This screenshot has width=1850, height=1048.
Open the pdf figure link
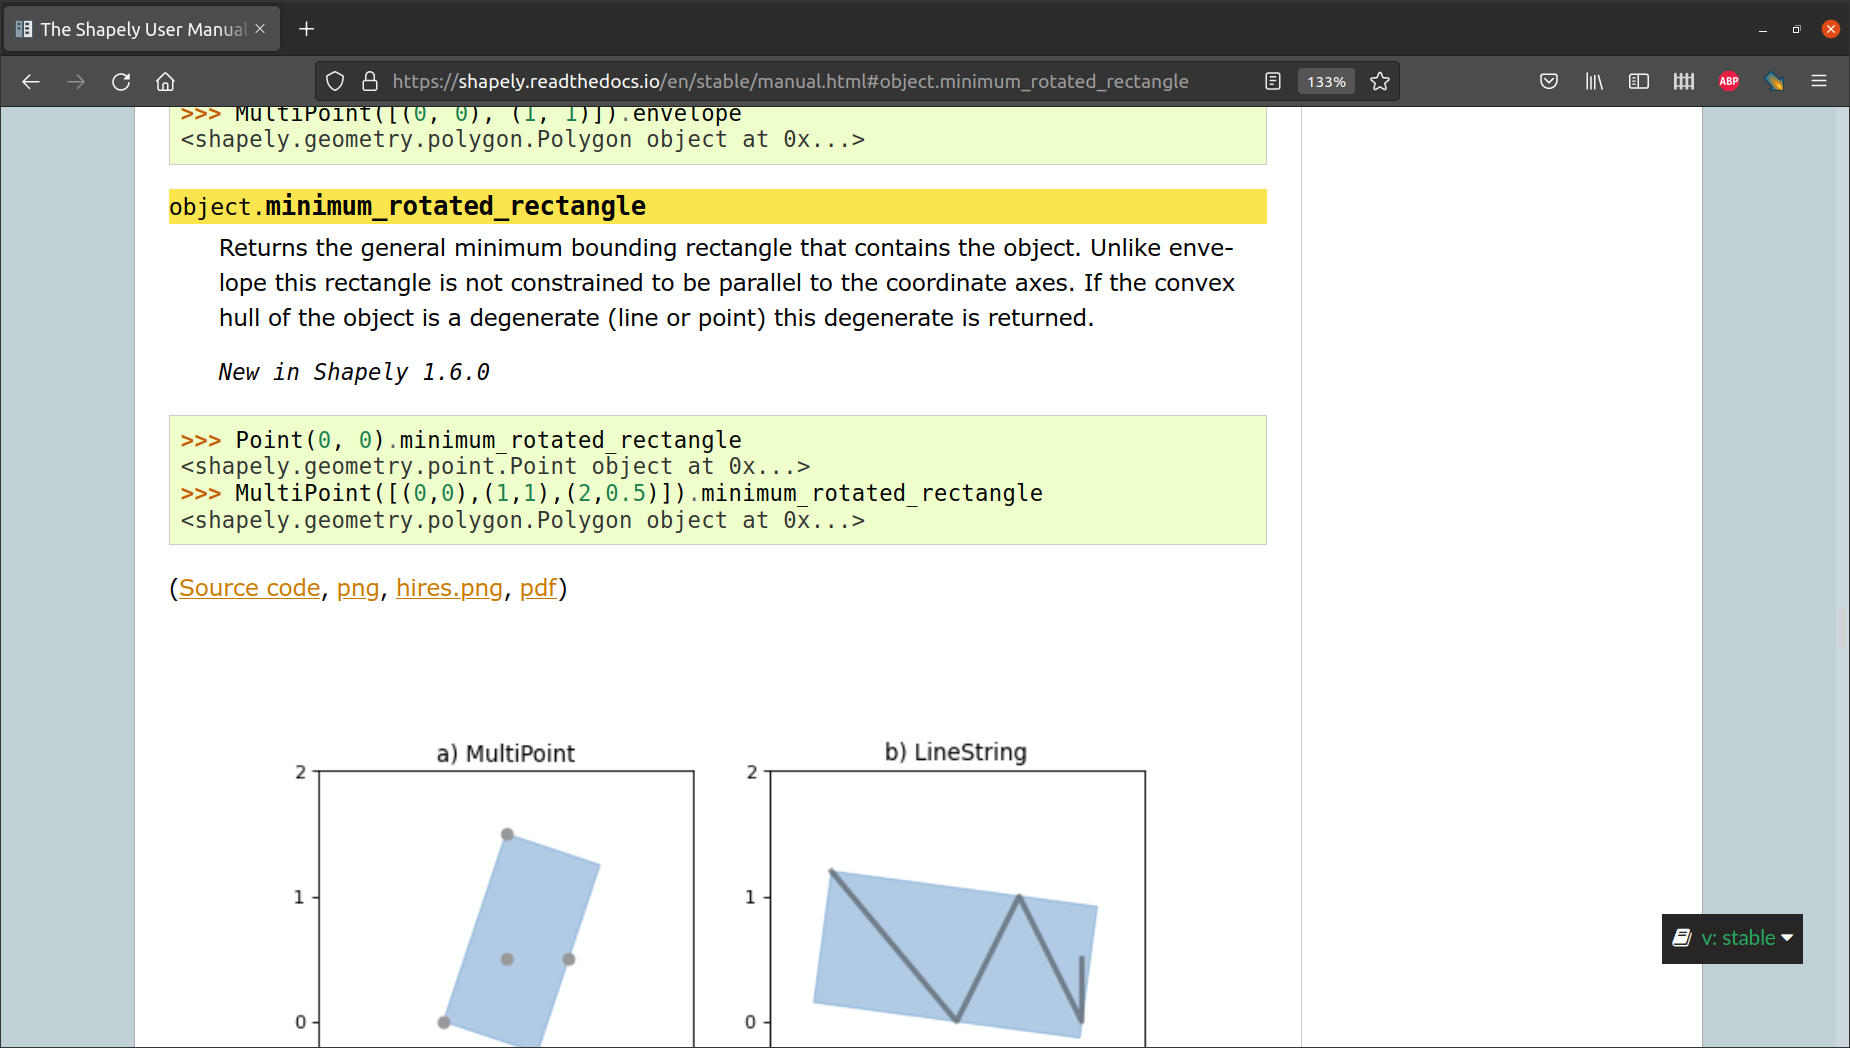[x=538, y=588]
